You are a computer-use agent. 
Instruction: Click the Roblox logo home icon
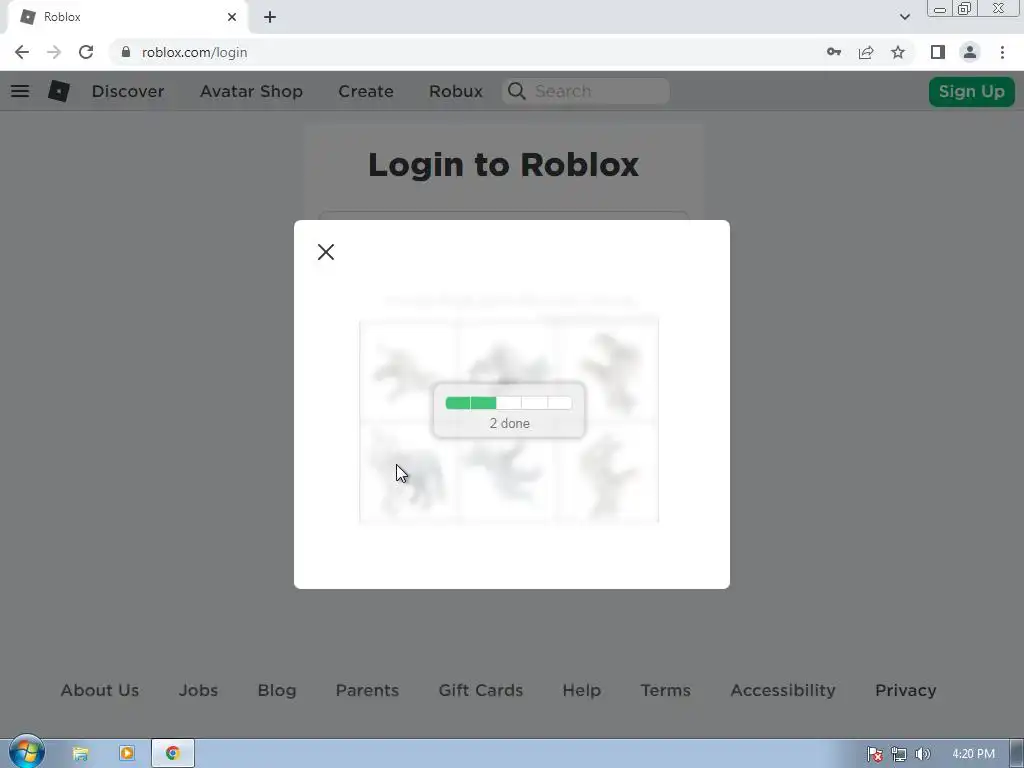click(59, 91)
